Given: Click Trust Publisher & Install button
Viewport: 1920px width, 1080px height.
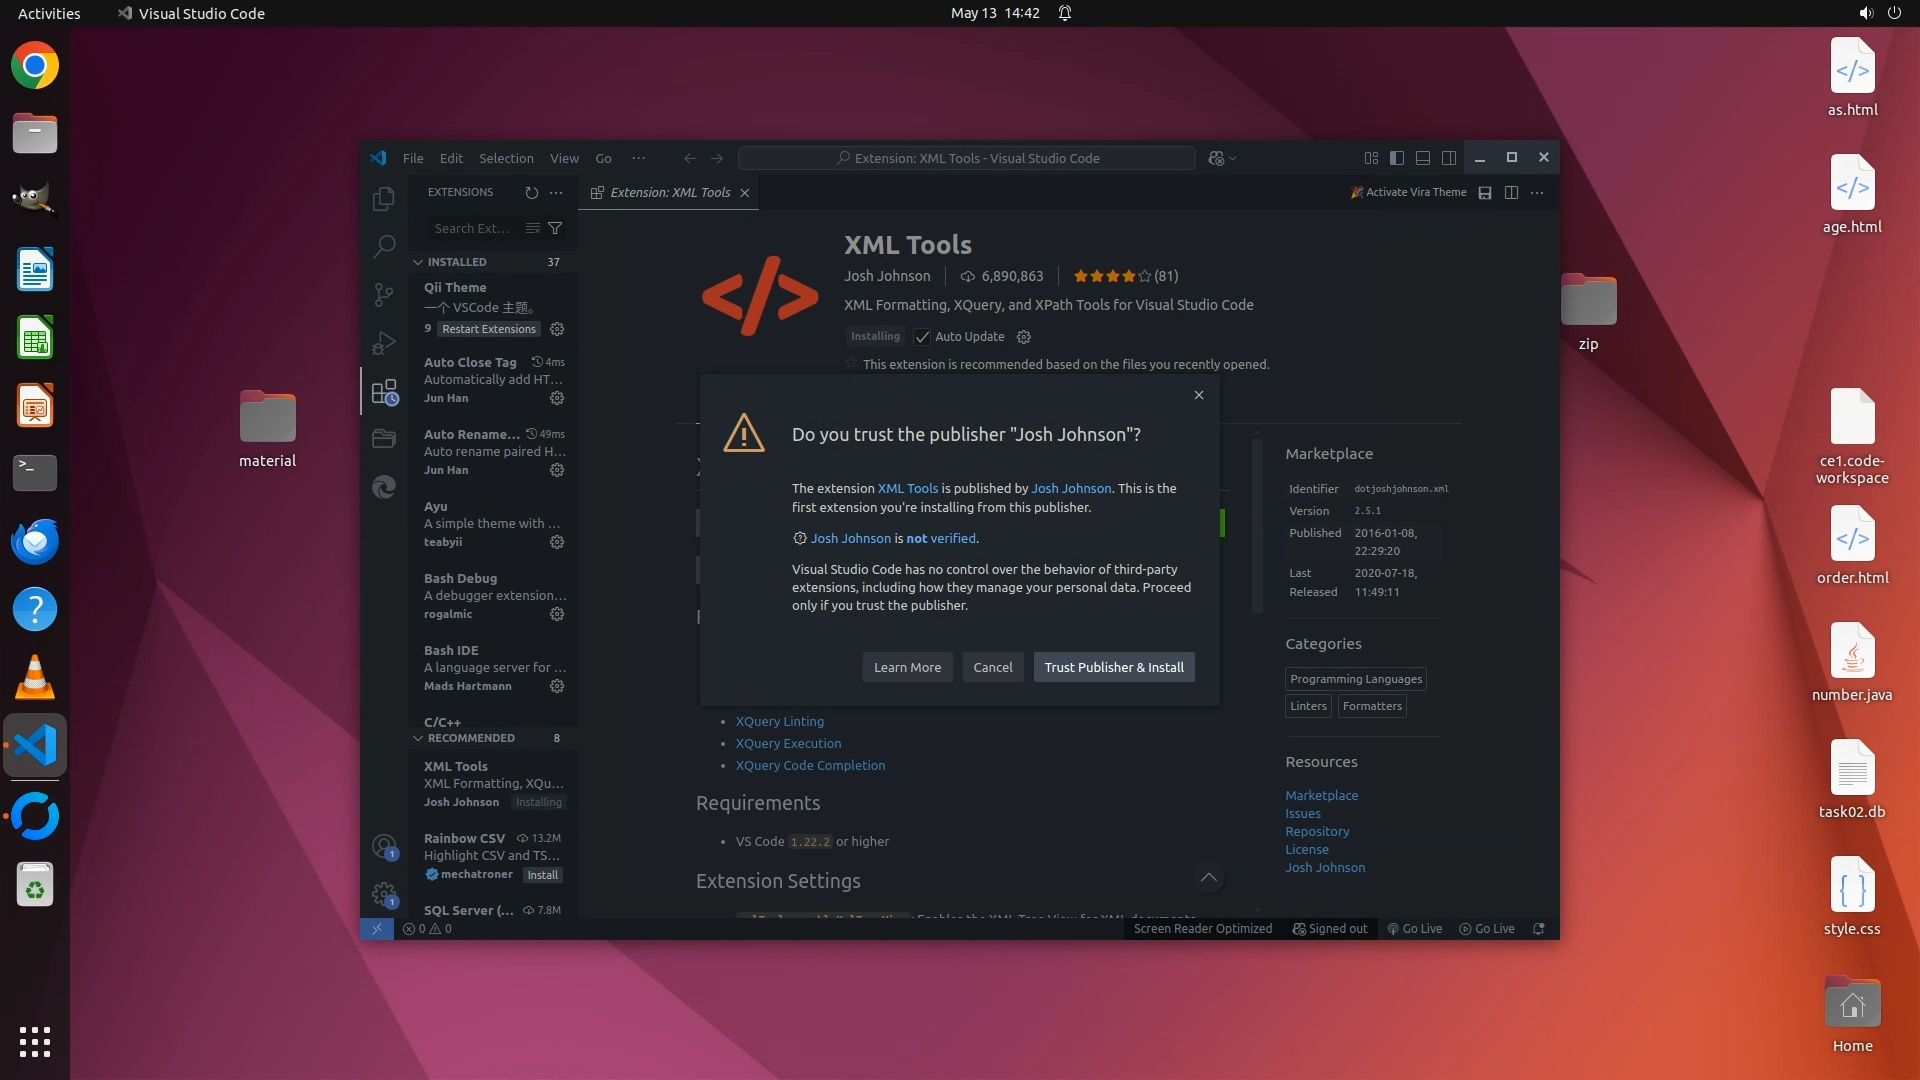Looking at the screenshot, I should click(1113, 667).
